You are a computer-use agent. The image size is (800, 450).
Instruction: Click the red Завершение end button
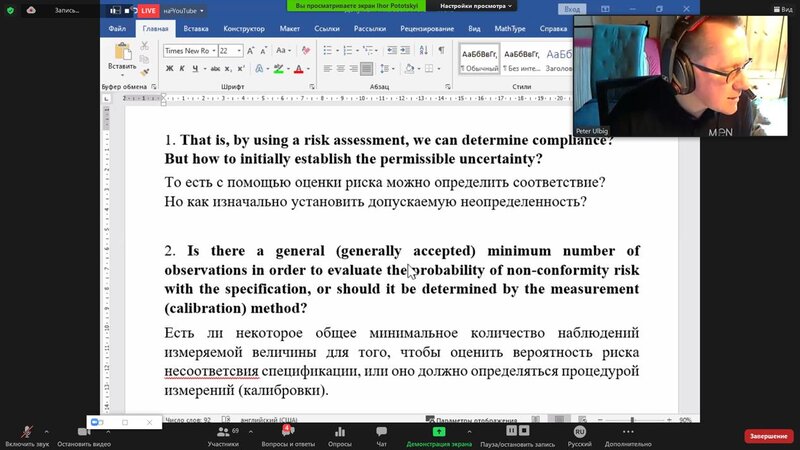point(768,436)
